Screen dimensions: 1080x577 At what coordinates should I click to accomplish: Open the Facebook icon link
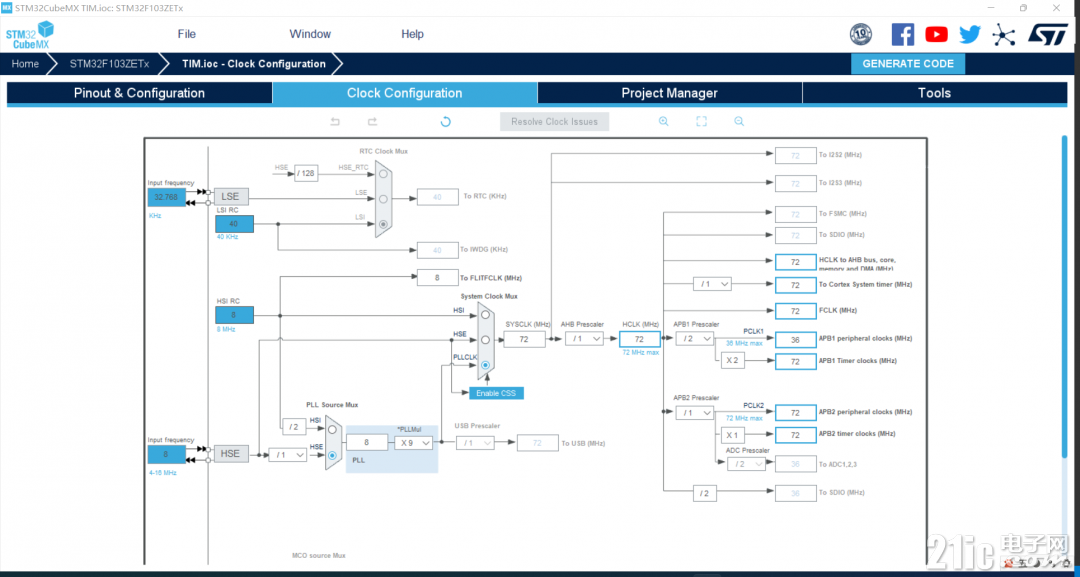[x=902, y=34]
